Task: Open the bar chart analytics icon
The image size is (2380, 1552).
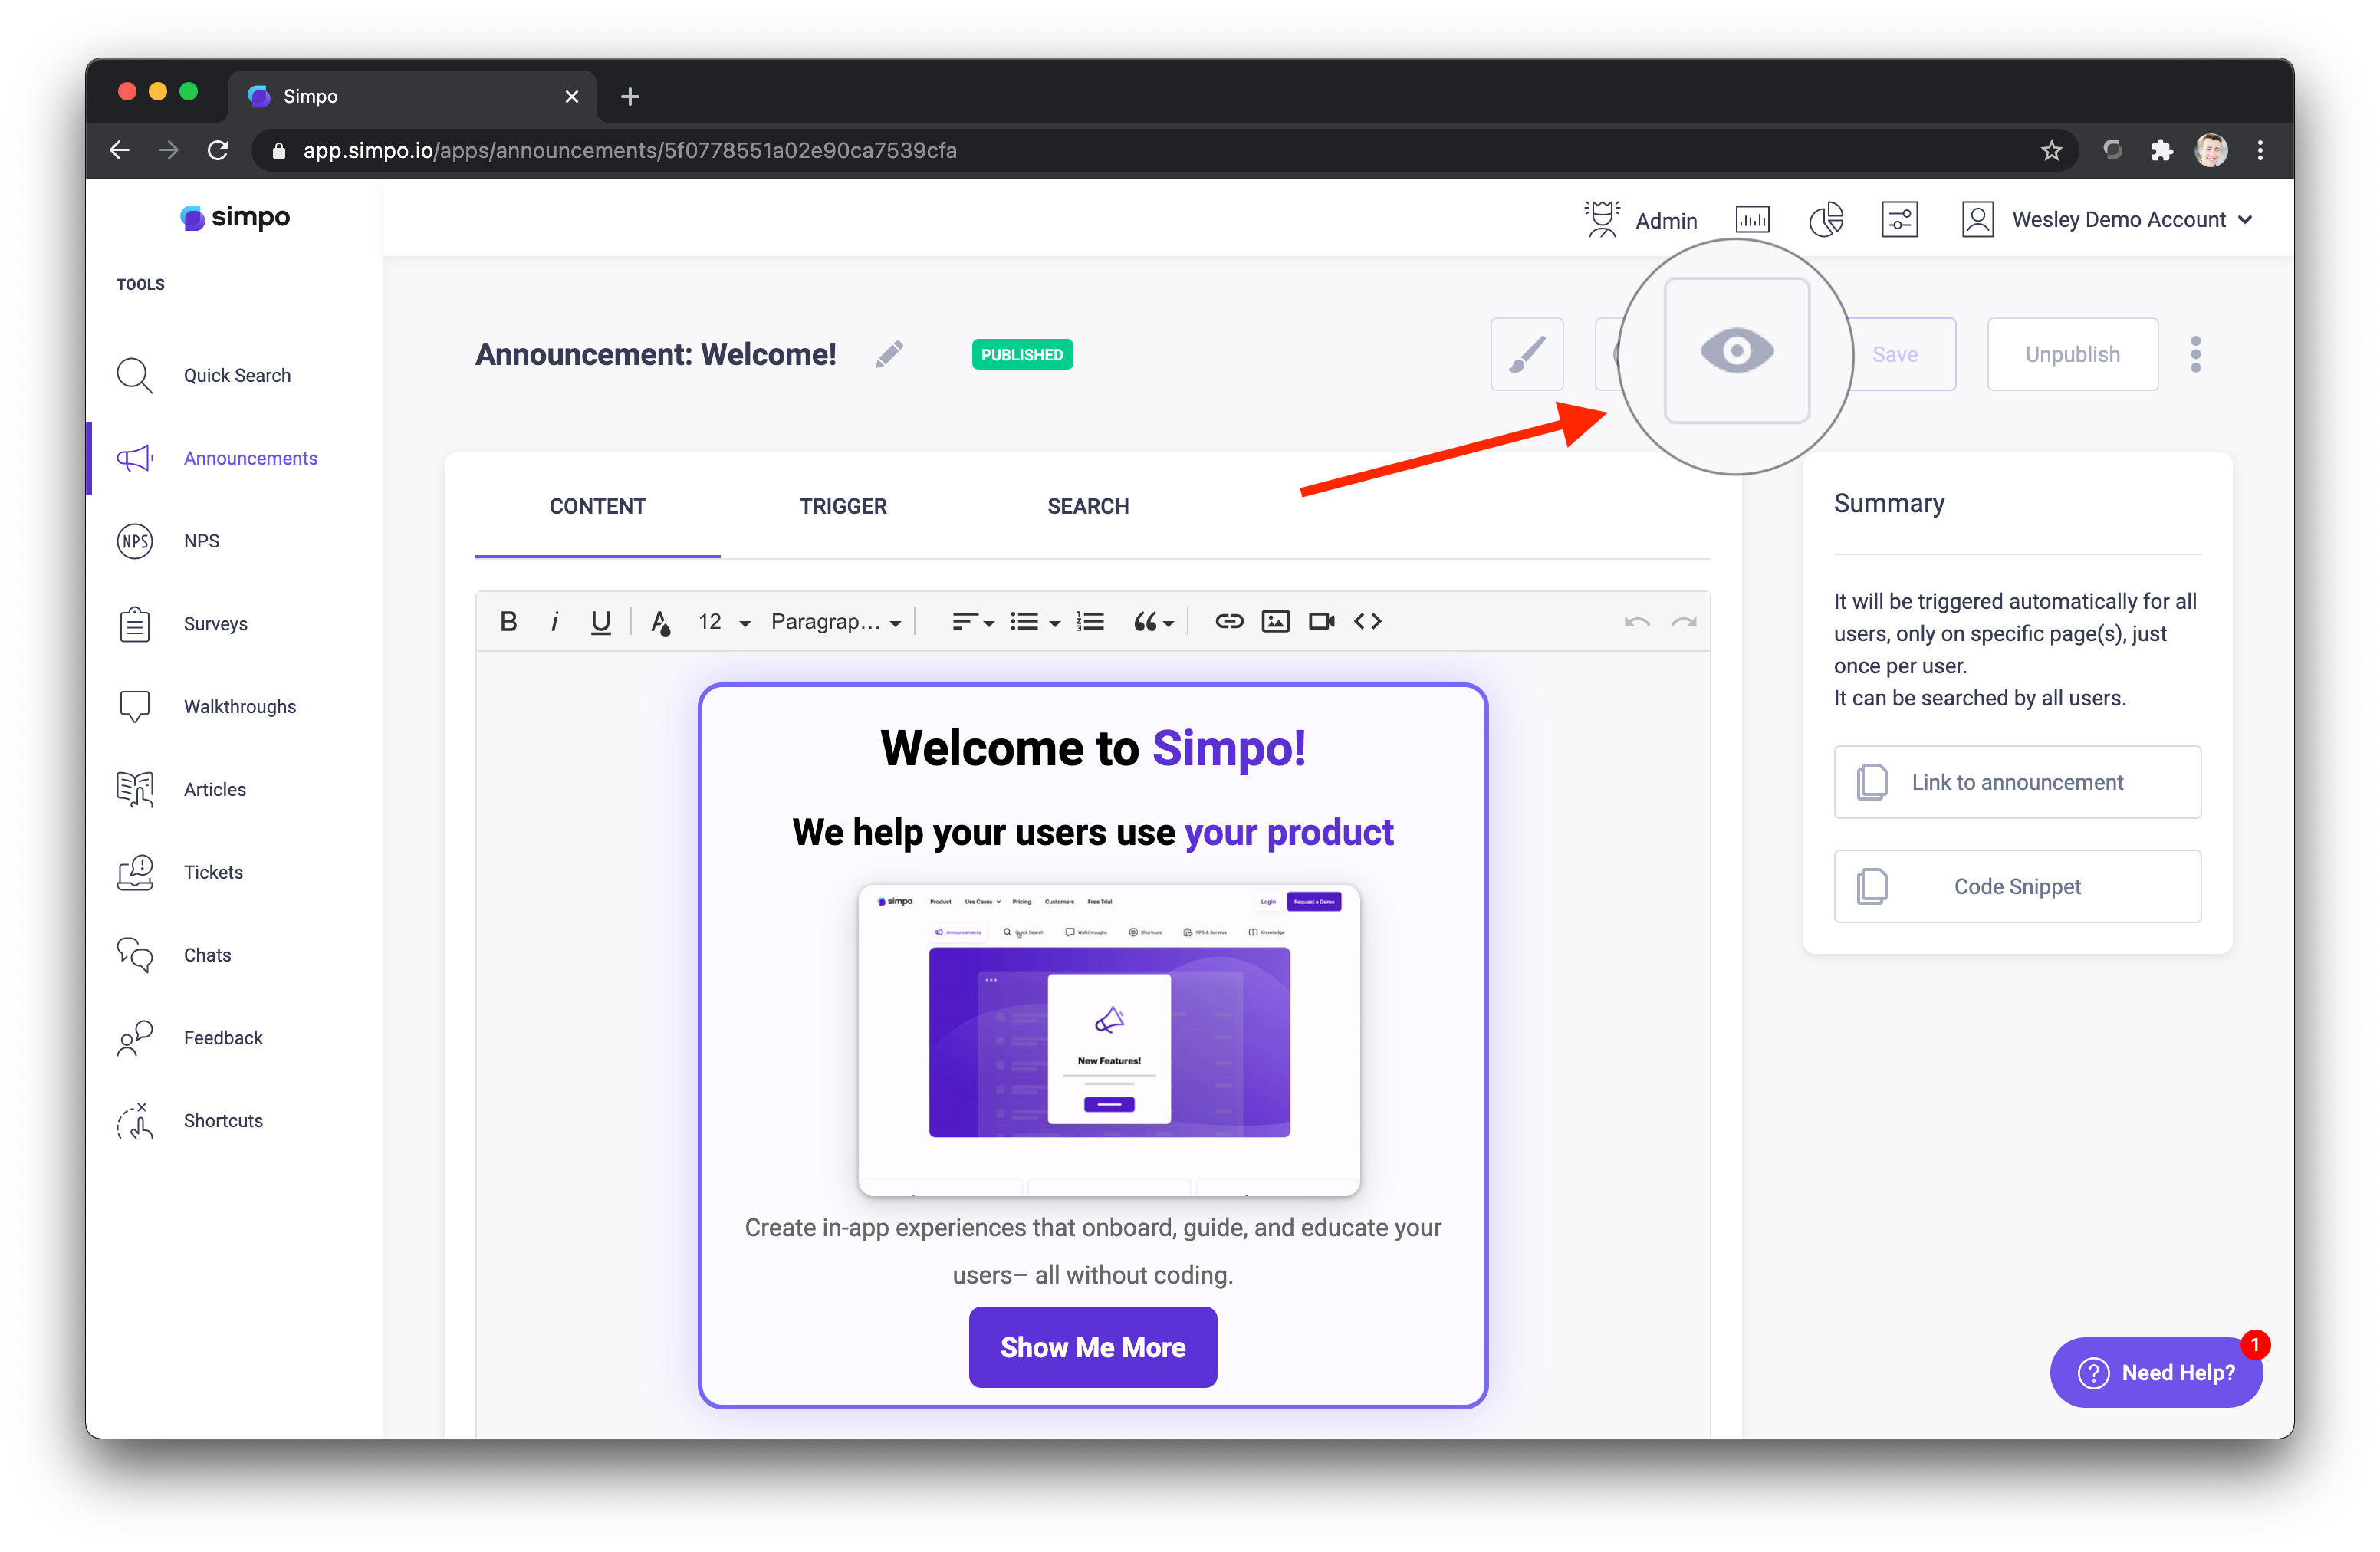Action: click(1752, 219)
